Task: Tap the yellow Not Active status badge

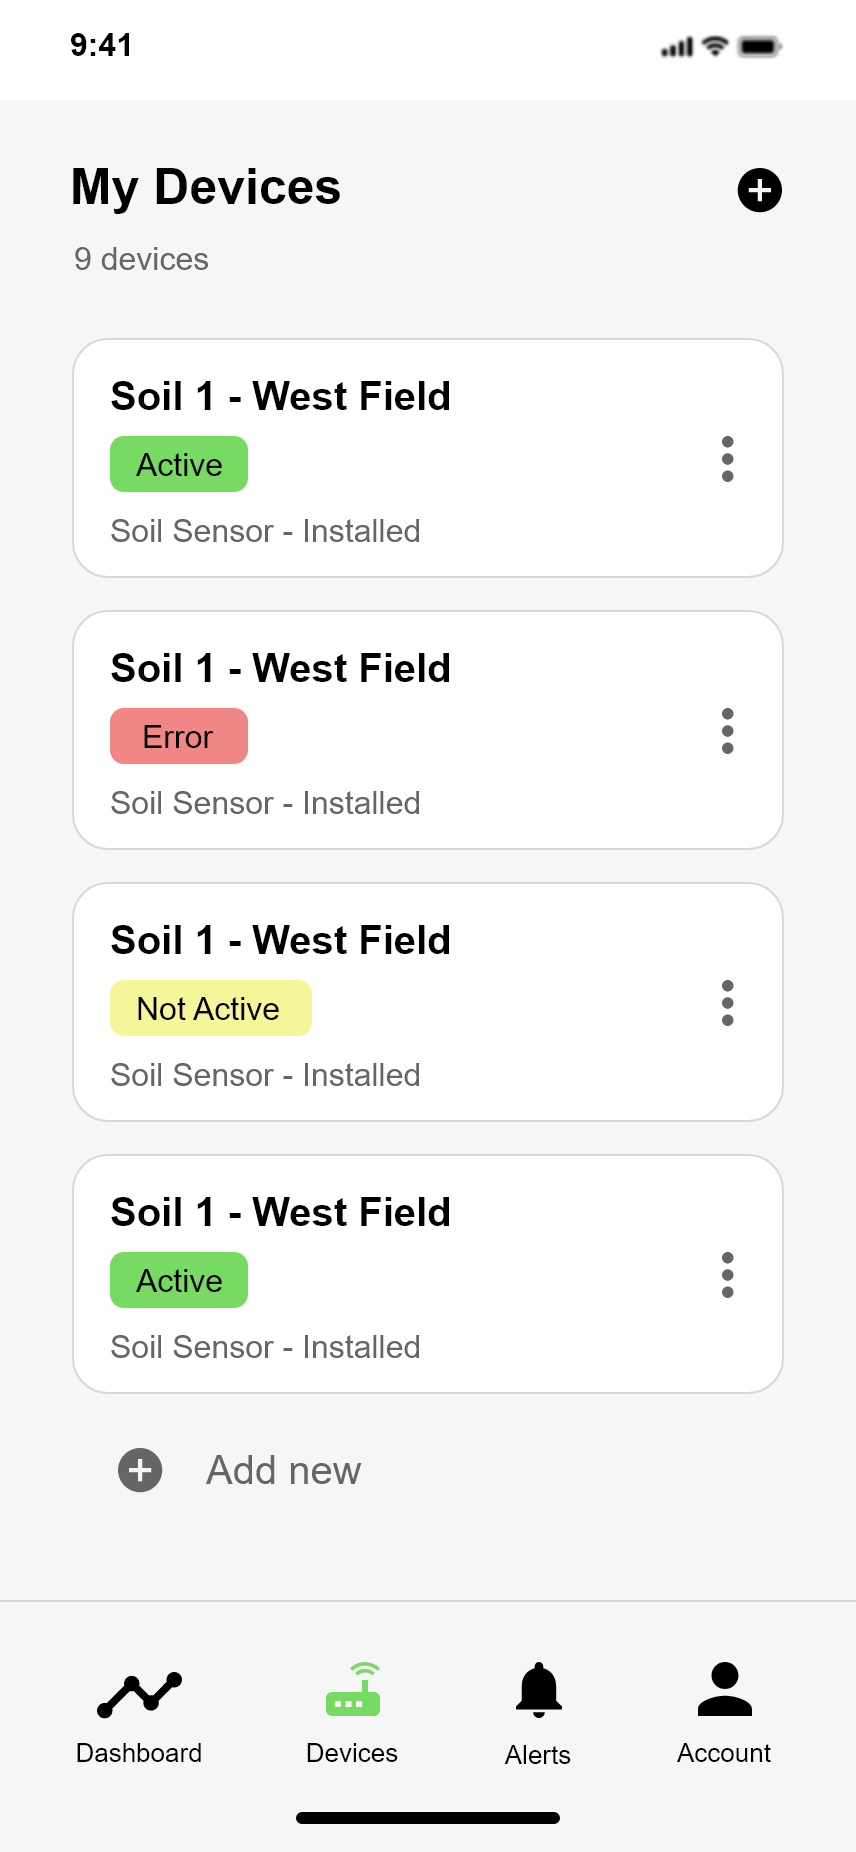Action: click(211, 1008)
